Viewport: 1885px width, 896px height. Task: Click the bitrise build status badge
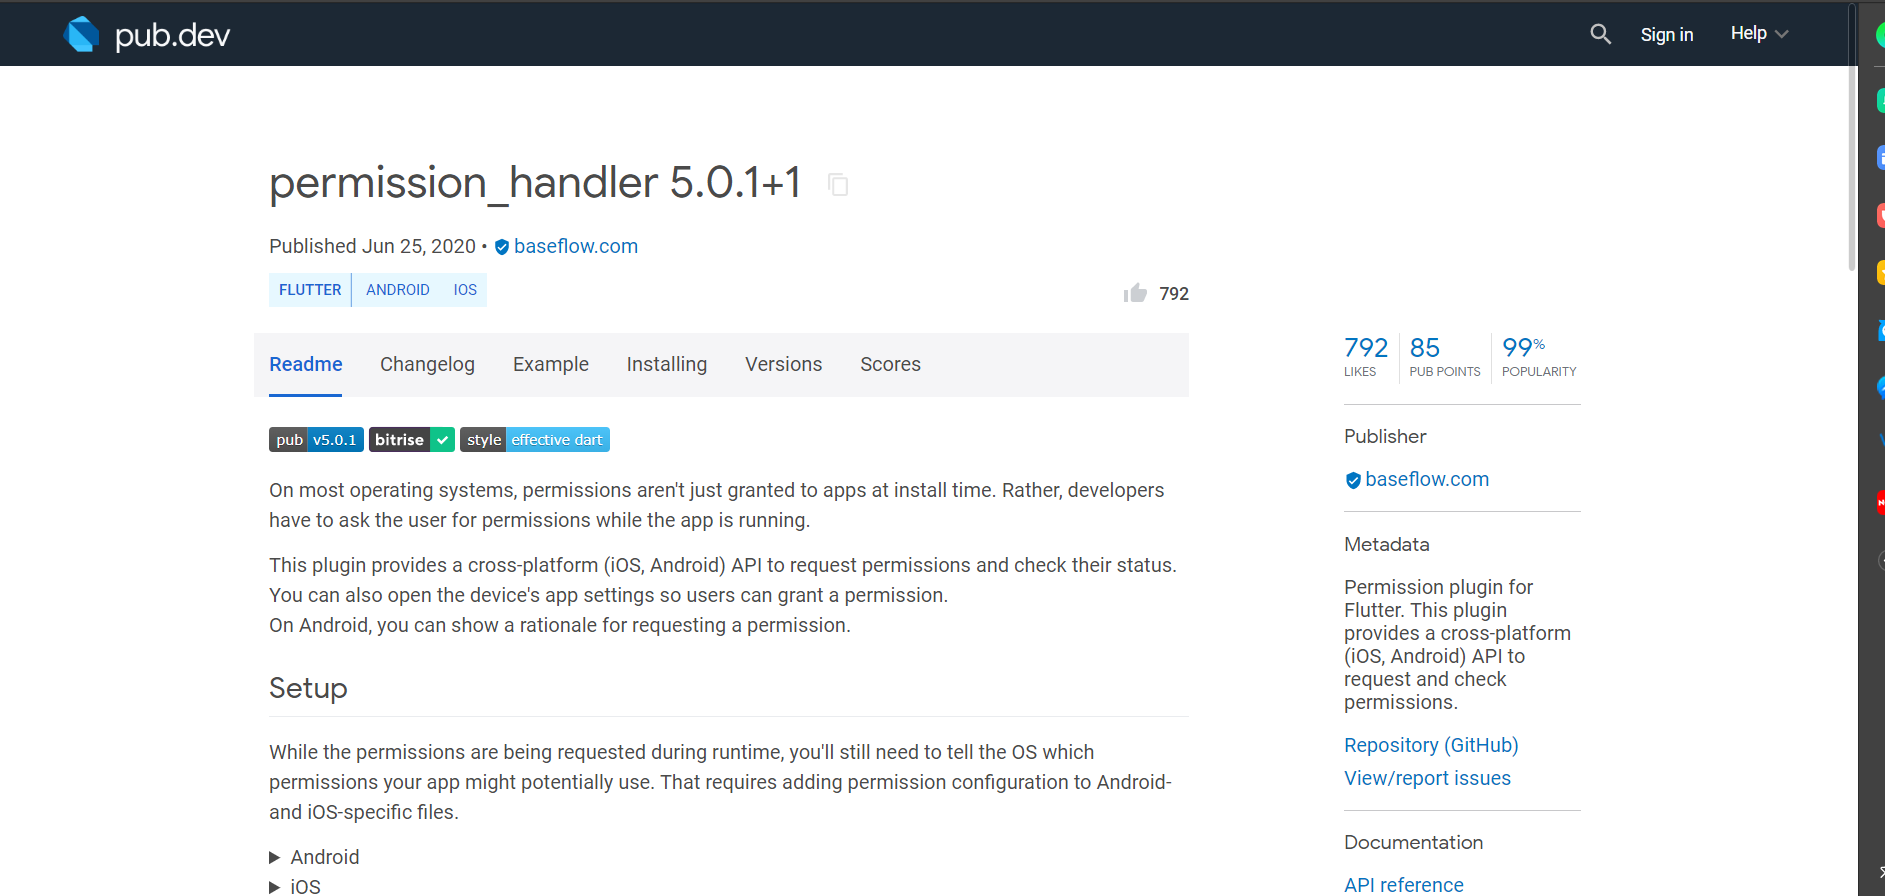pos(412,440)
